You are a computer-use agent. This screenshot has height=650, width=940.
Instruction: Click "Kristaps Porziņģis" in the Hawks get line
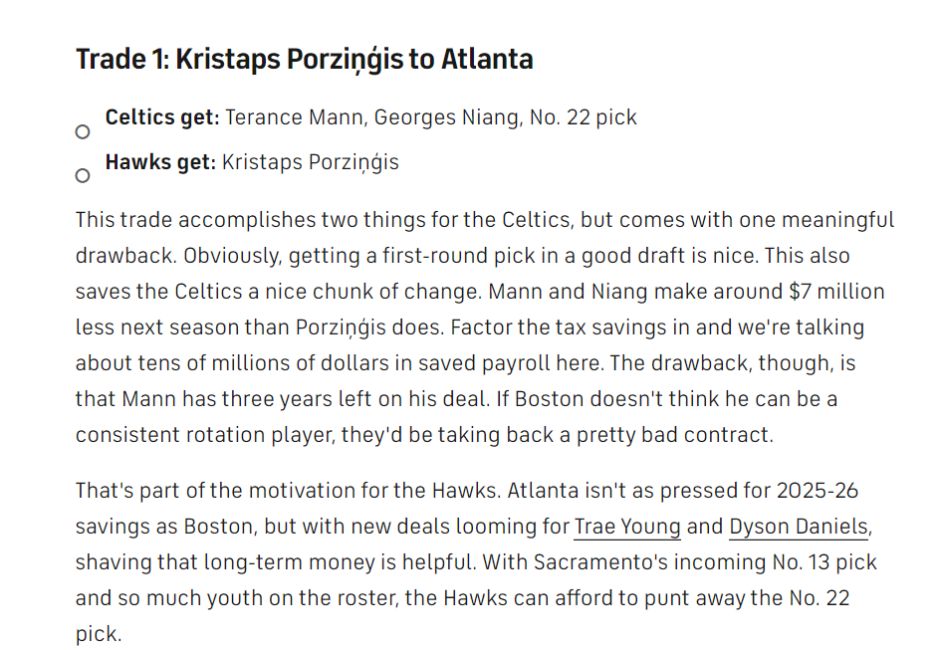[x=310, y=162]
